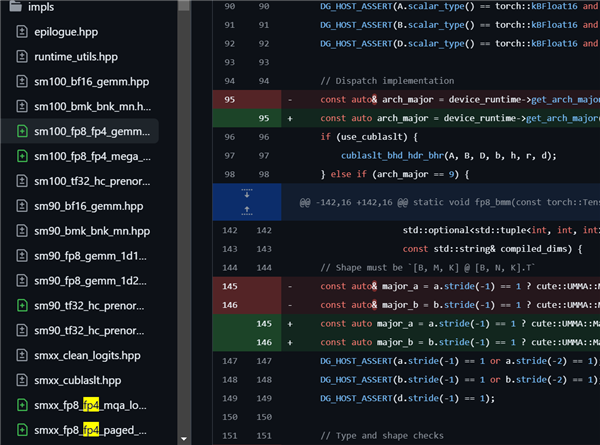Open sm90_fp8_gemm_1d2 file in the tree

click(90, 281)
